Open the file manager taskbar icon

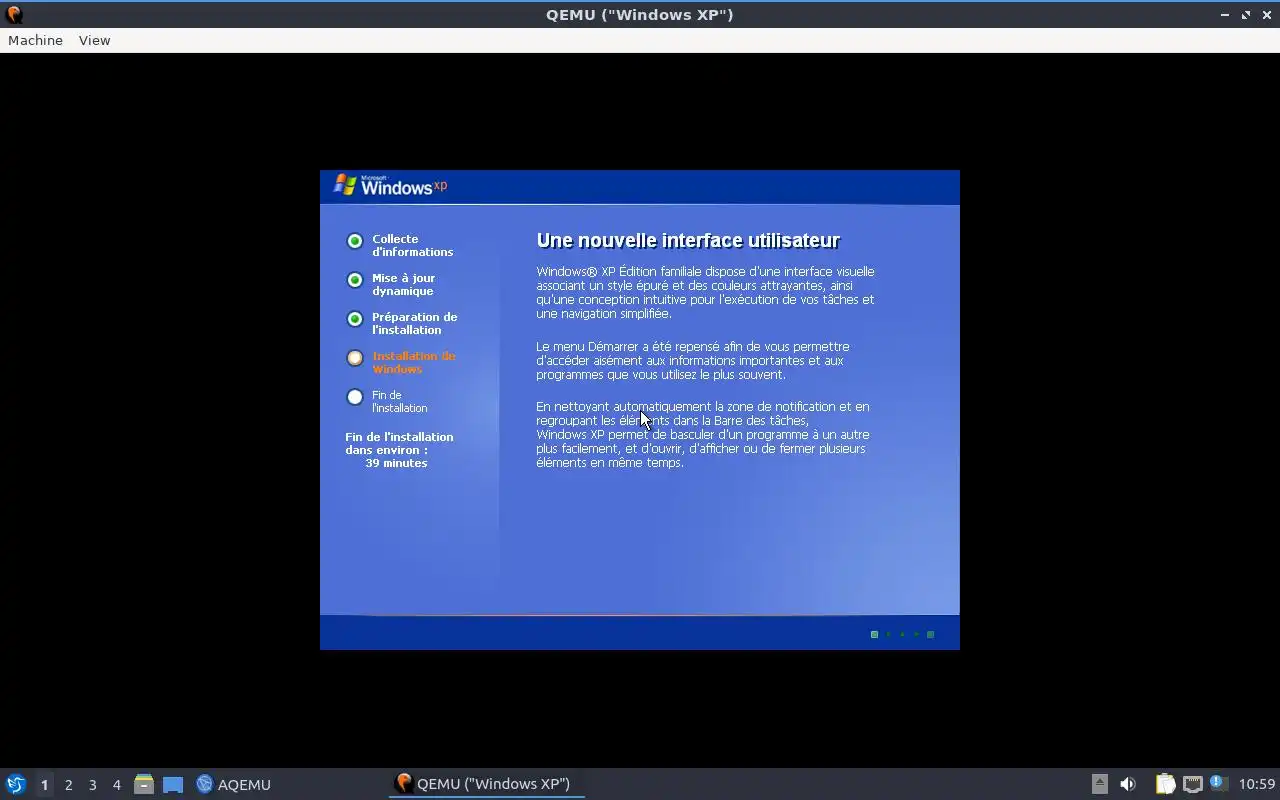[x=144, y=784]
